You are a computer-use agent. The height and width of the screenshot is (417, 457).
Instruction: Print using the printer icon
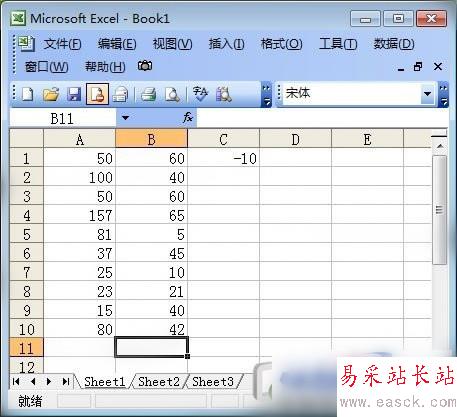tap(148, 94)
